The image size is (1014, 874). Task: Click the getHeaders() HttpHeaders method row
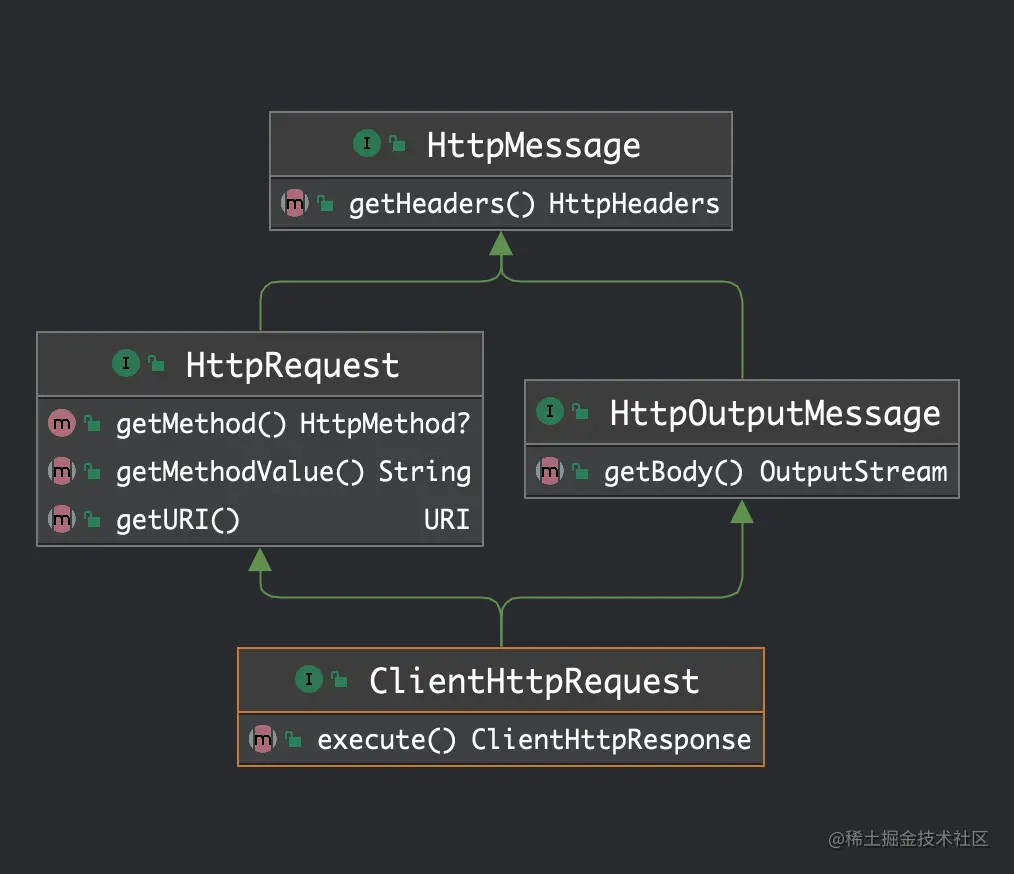click(533, 204)
